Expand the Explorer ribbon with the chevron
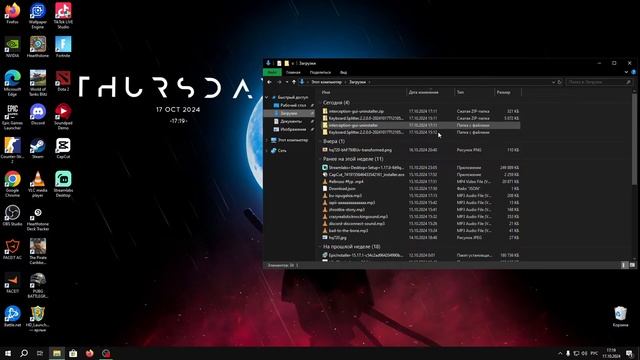This screenshot has width=640, height=360. [x=627, y=72]
